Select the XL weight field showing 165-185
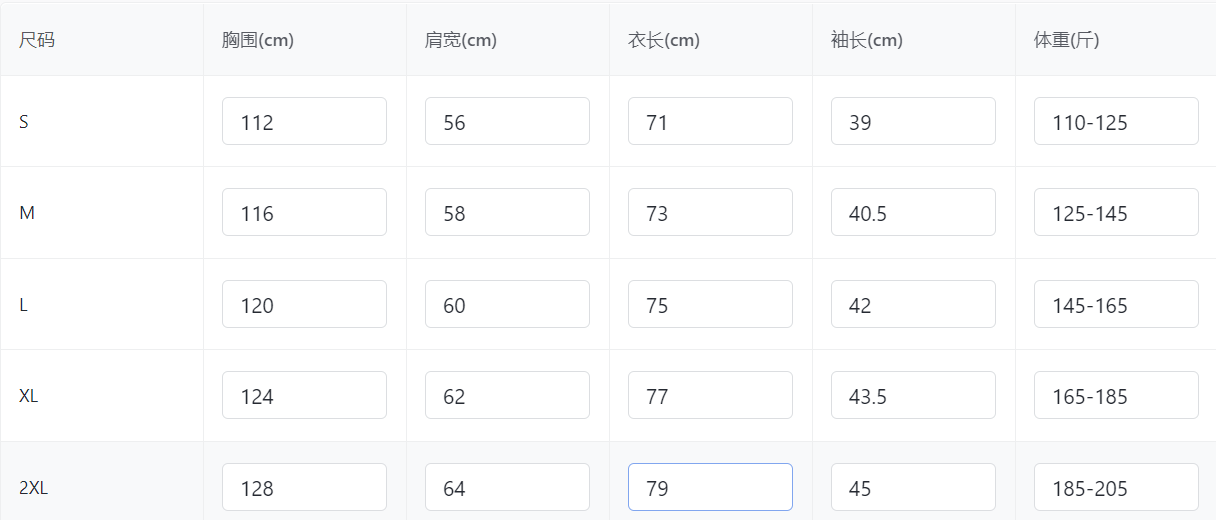This screenshot has width=1216, height=520. (1116, 395)
